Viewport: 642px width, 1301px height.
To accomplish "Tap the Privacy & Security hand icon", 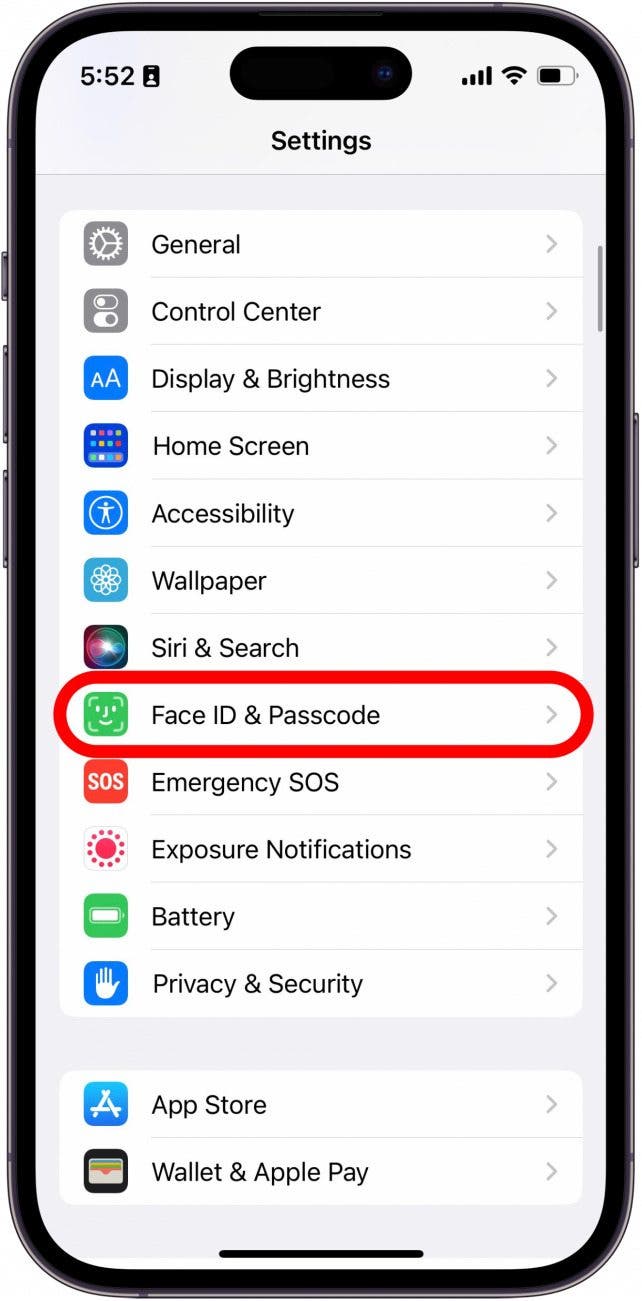I will click(105, 983).
